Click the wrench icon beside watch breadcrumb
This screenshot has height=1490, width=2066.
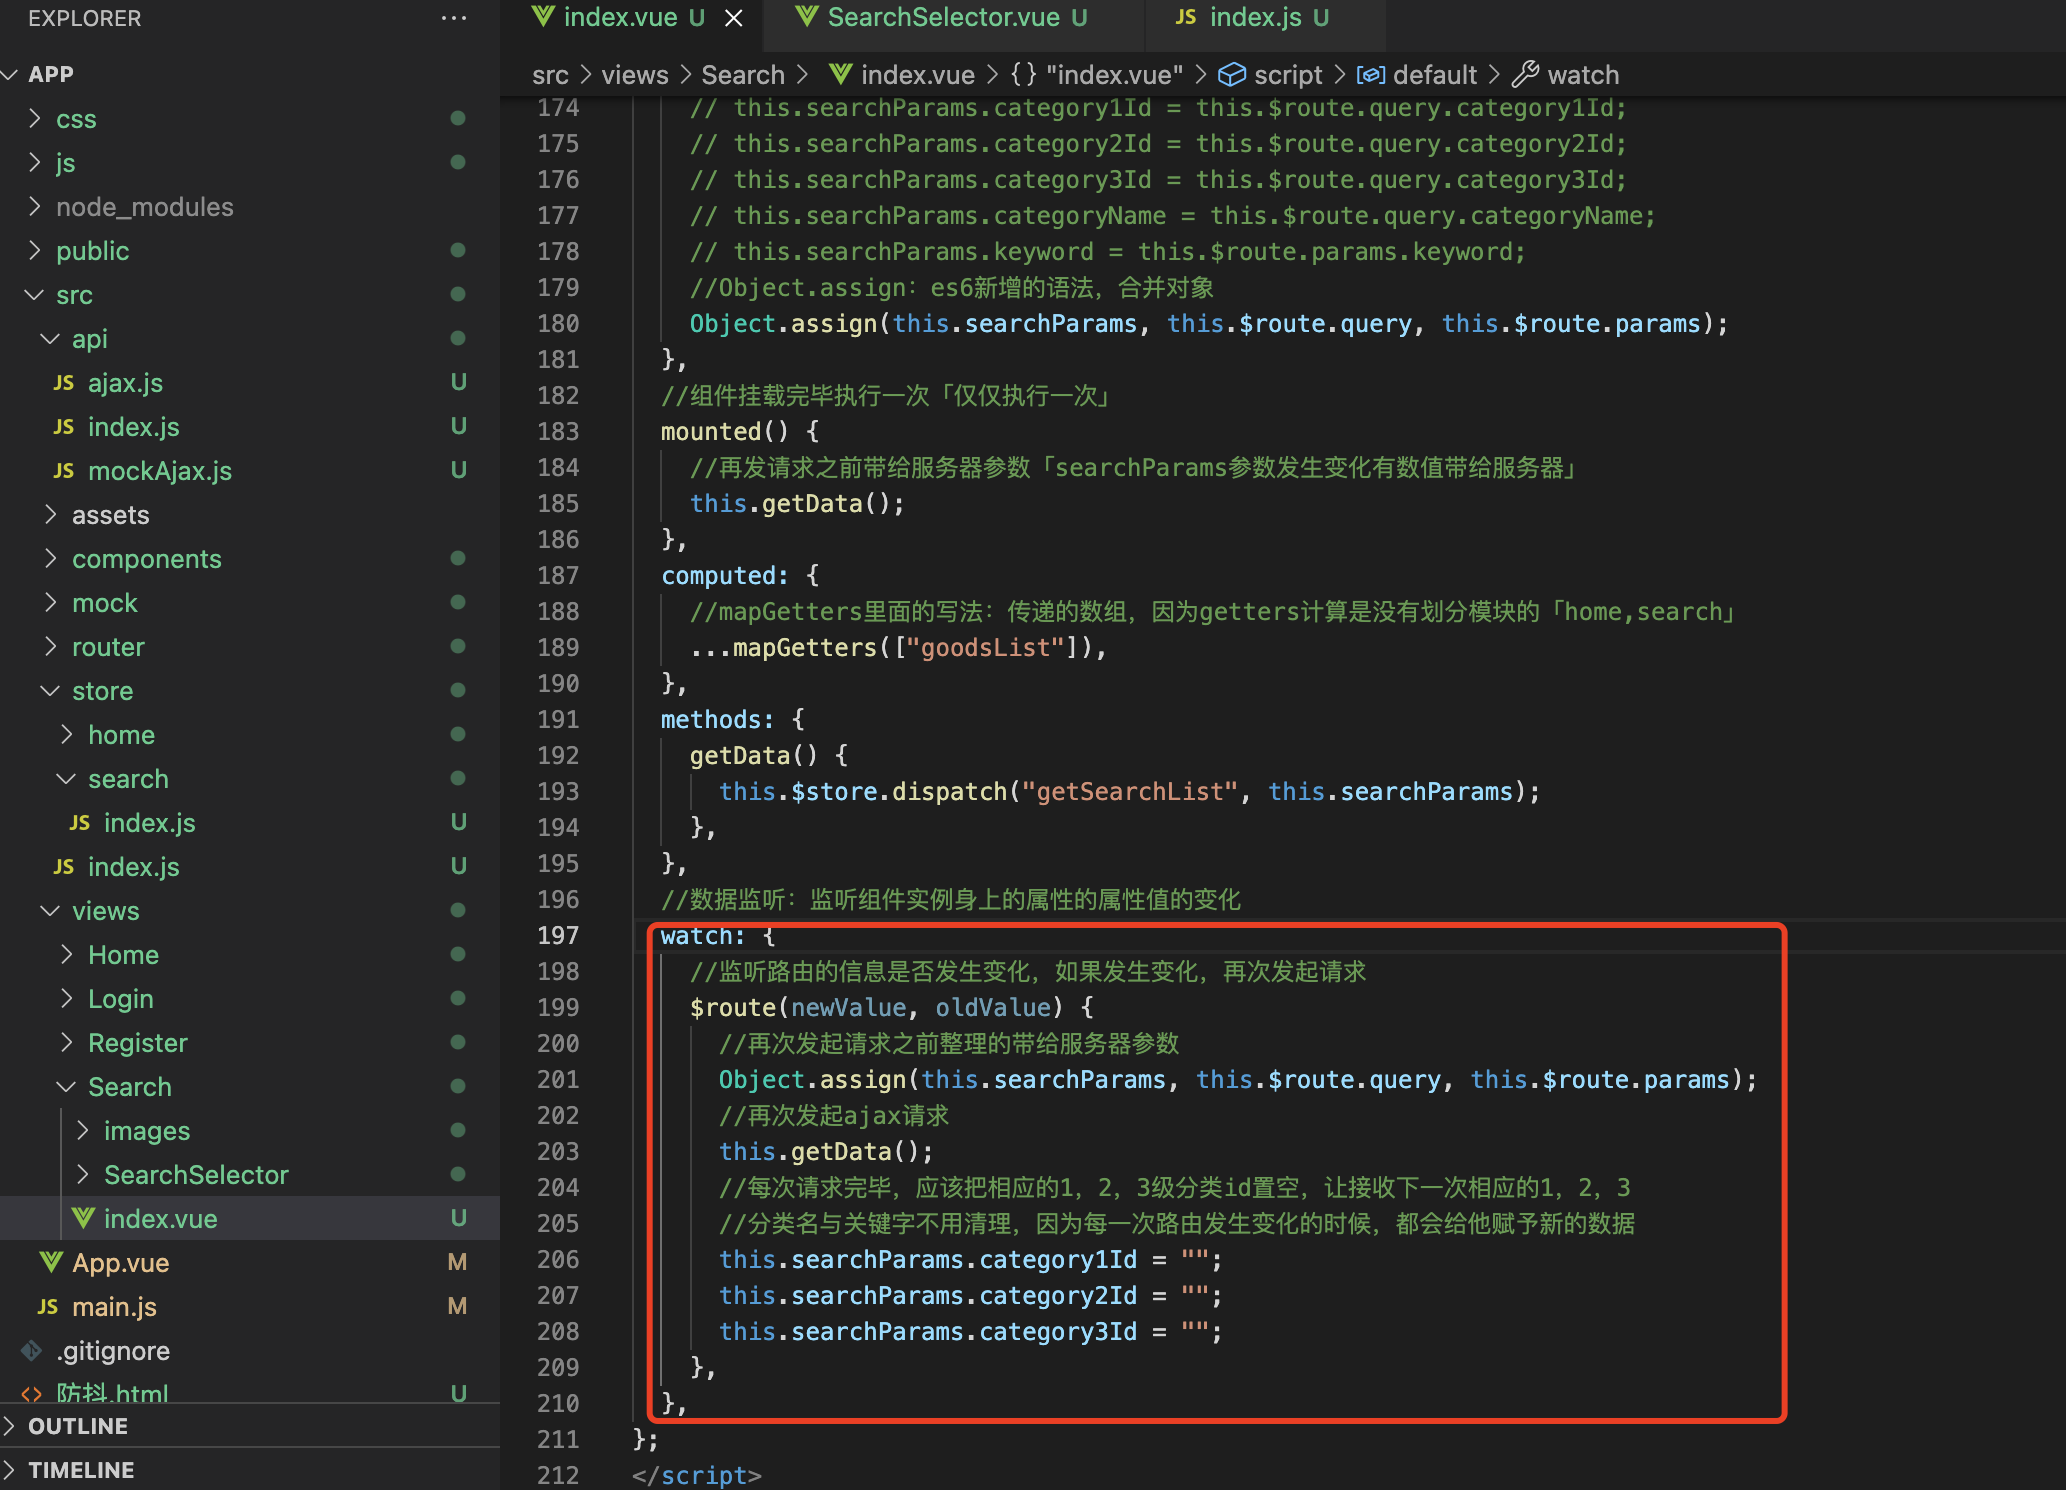pos(1525,74)
